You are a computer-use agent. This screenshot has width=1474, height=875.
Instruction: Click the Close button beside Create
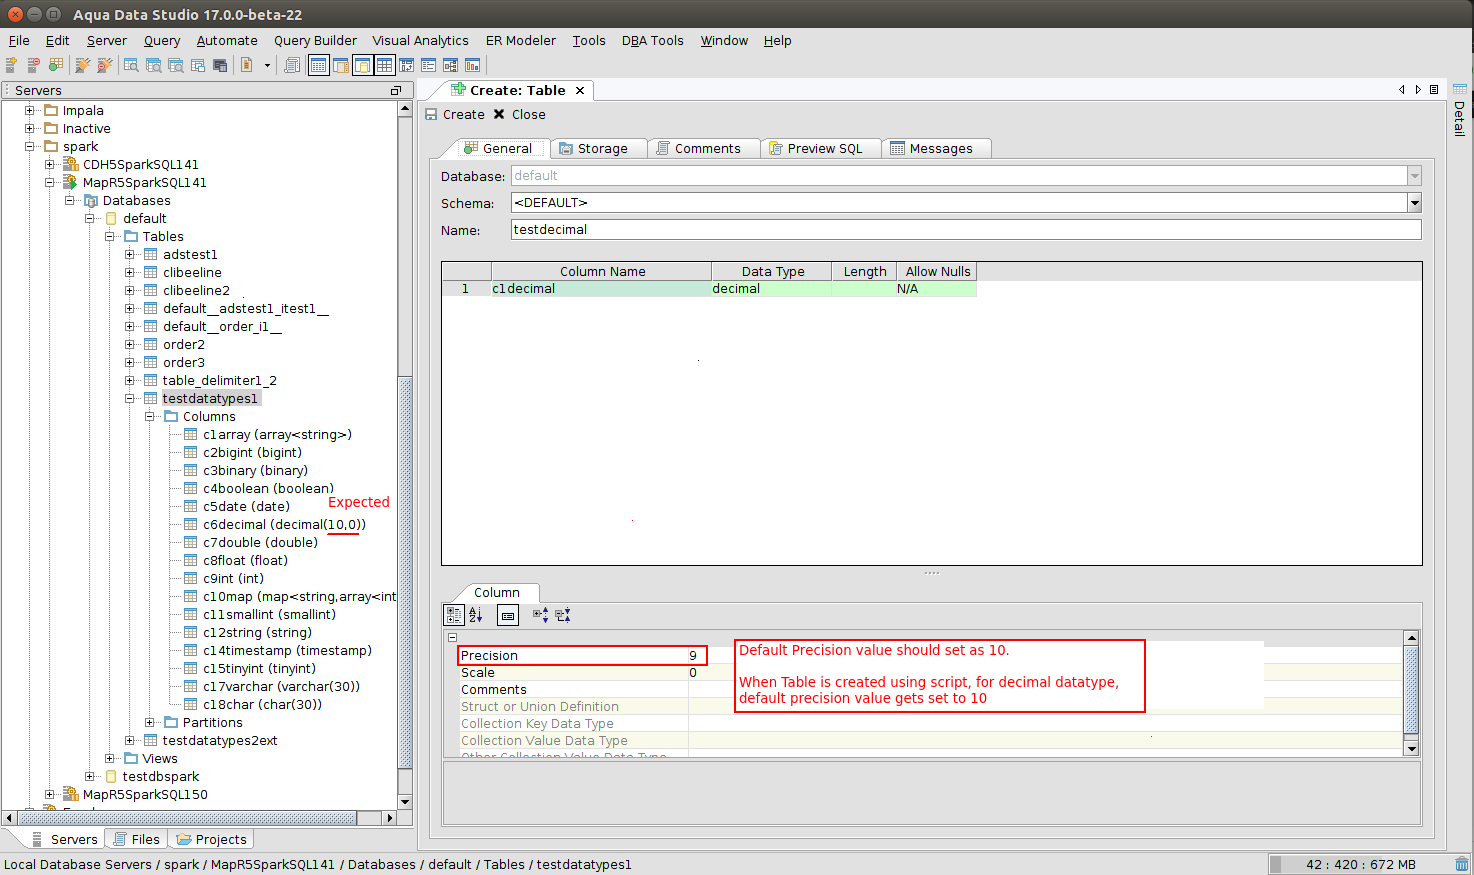pyautogui.click(x=520, y=114)
